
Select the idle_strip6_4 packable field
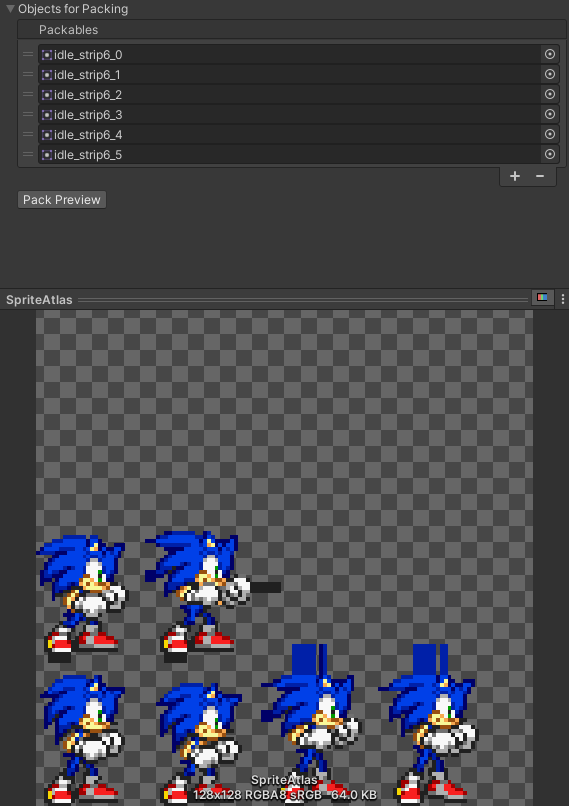[x=289, y=135]
